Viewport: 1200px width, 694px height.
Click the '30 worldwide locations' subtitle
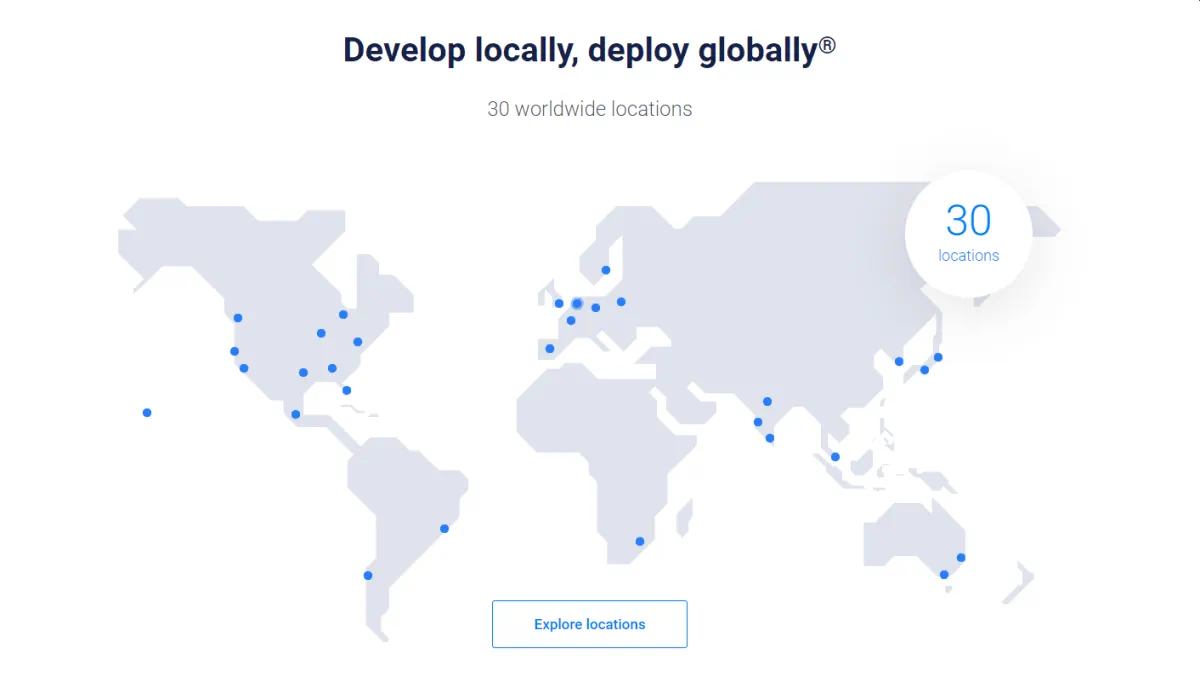coord(589,109)
